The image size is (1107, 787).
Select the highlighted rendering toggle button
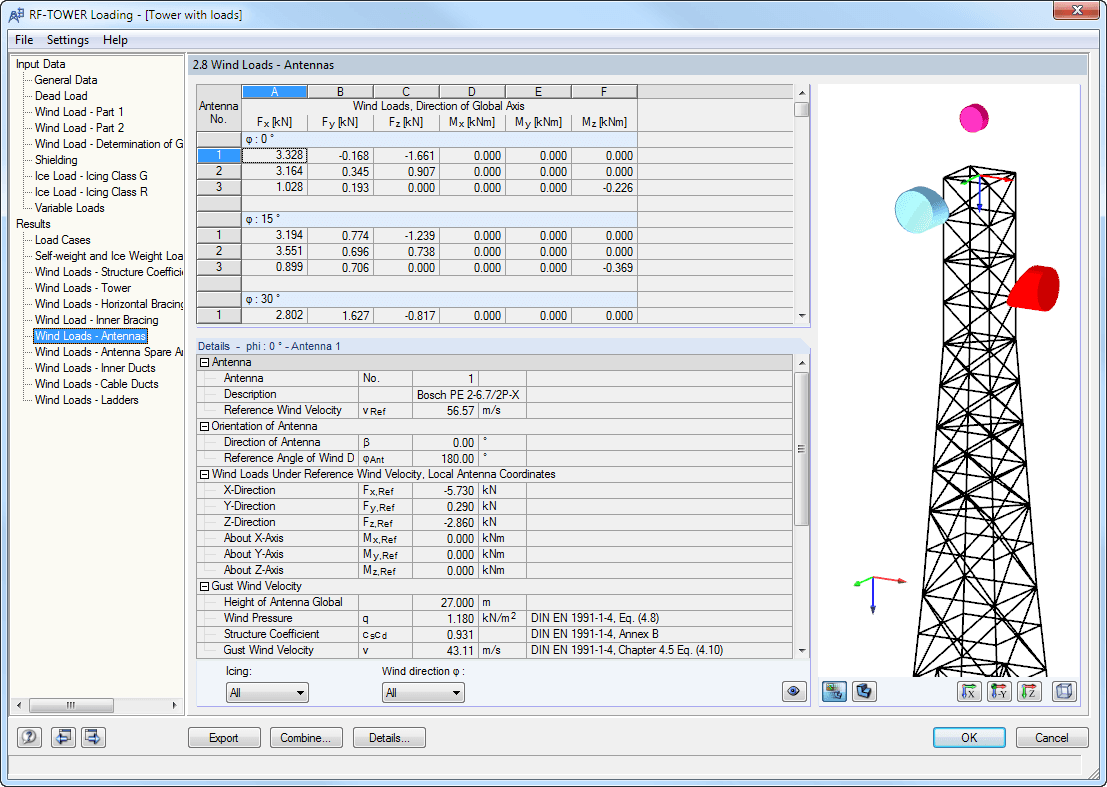[x=833, y=691]
